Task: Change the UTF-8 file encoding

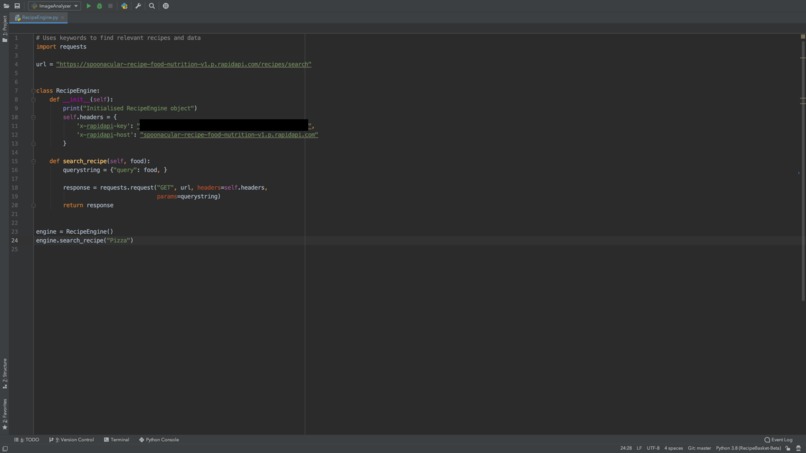Action: (653, 448)
